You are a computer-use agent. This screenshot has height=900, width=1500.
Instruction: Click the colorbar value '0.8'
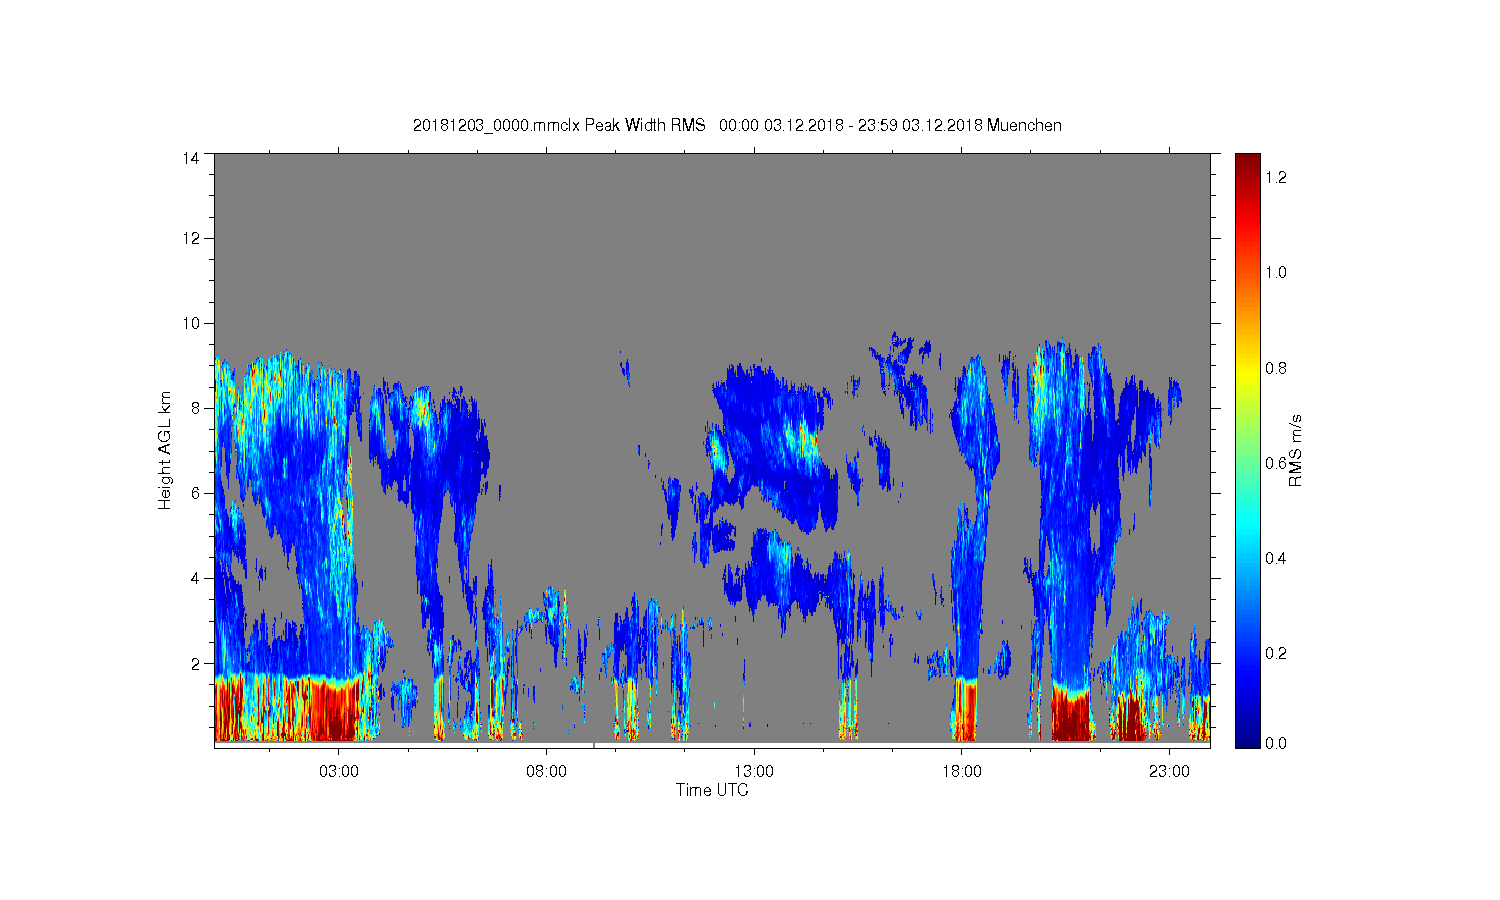tap(1276, 368)
